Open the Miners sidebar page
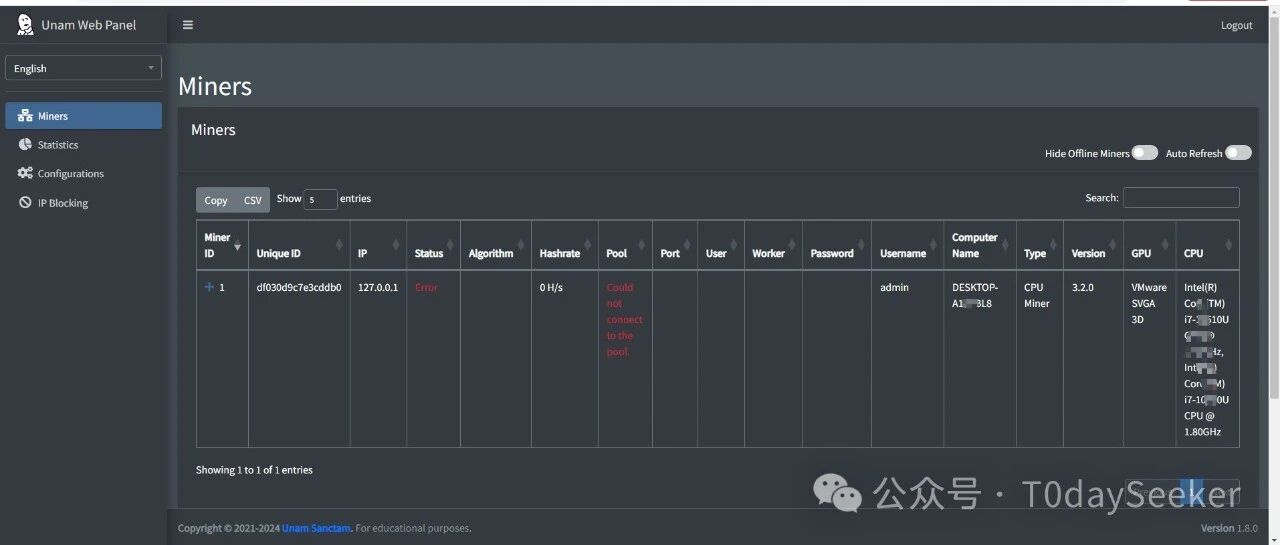 tap(83, 116)
